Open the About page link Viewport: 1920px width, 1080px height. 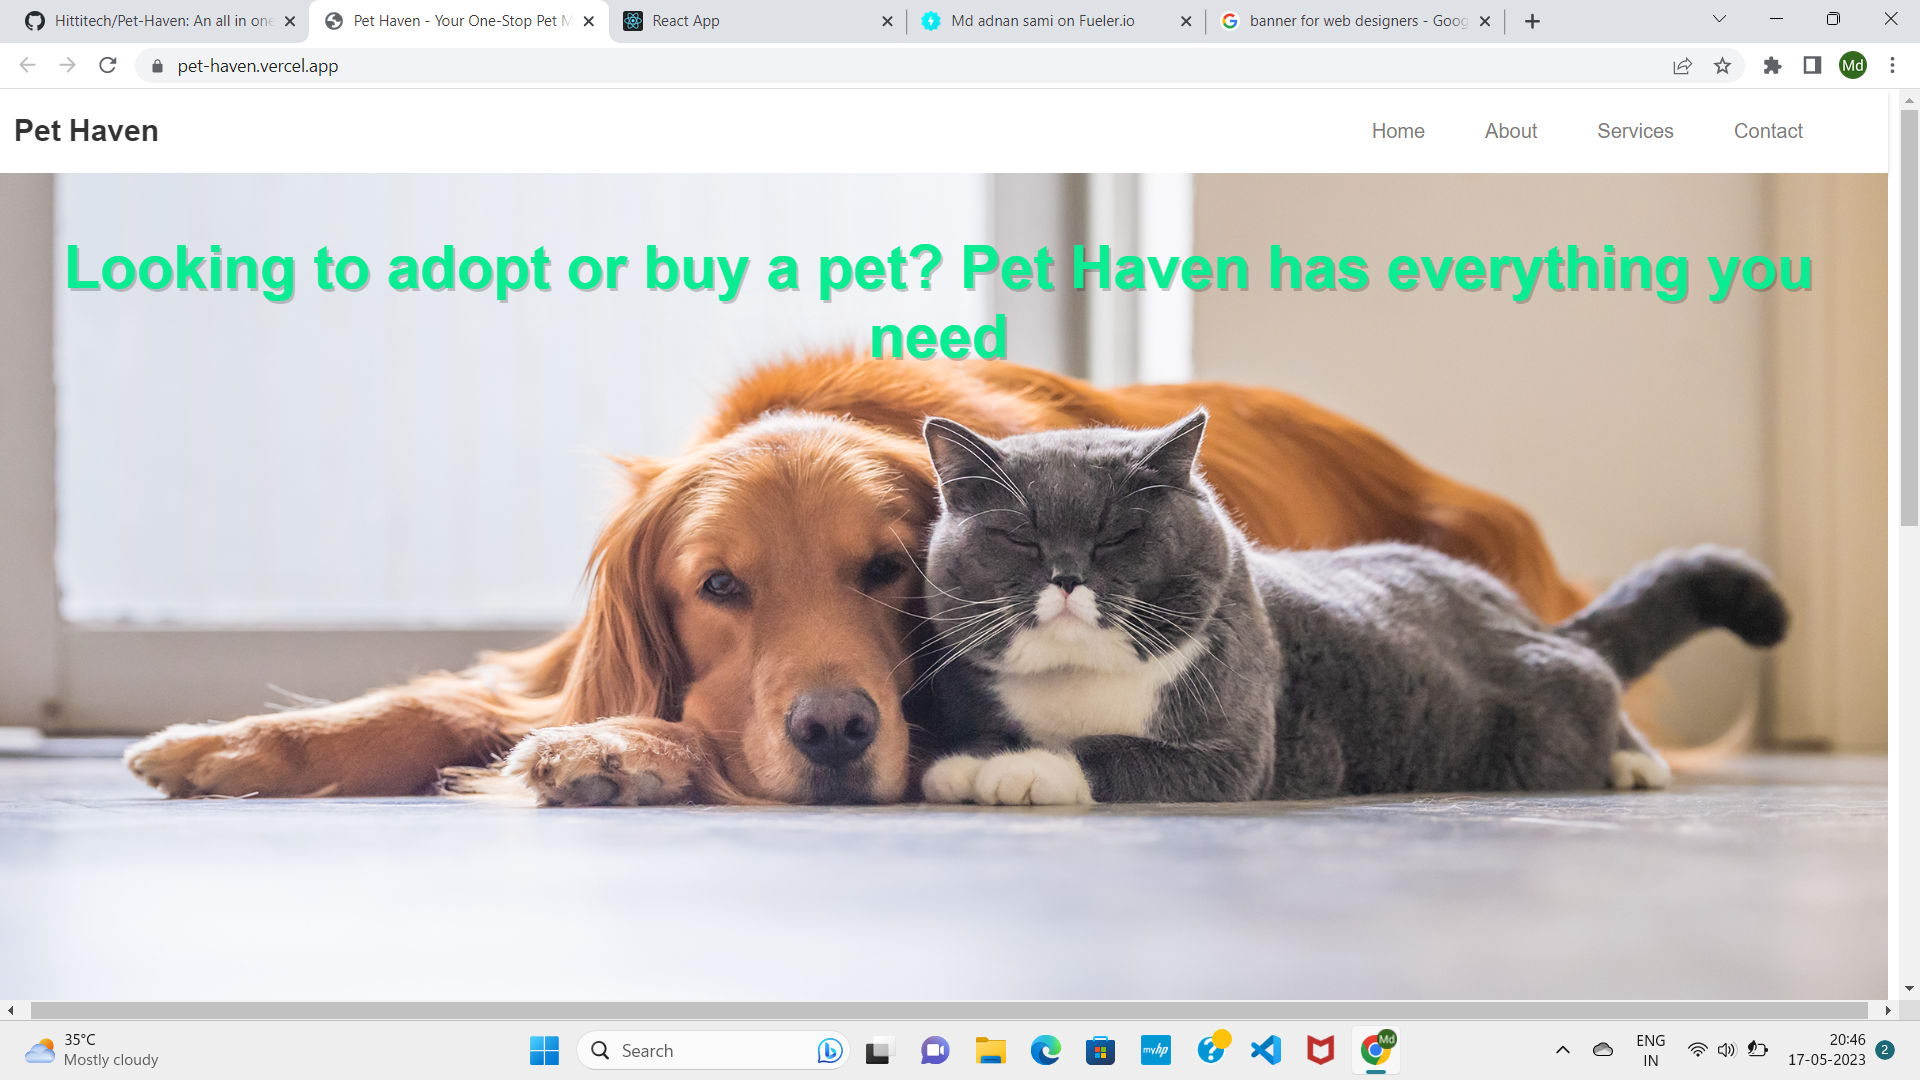(1510, 131)
